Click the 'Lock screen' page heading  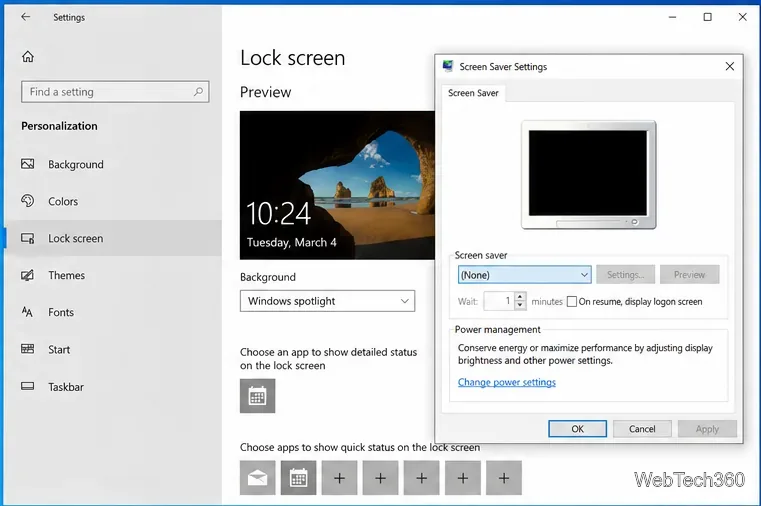tap(293, 58)
